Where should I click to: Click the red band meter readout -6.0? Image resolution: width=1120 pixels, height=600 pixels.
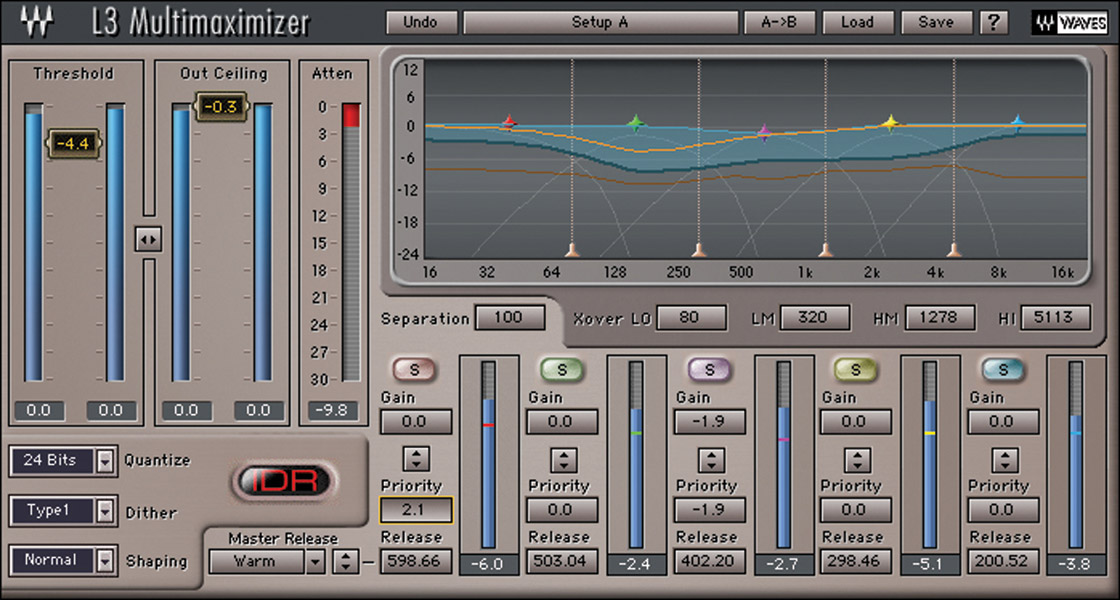[489, 564]
